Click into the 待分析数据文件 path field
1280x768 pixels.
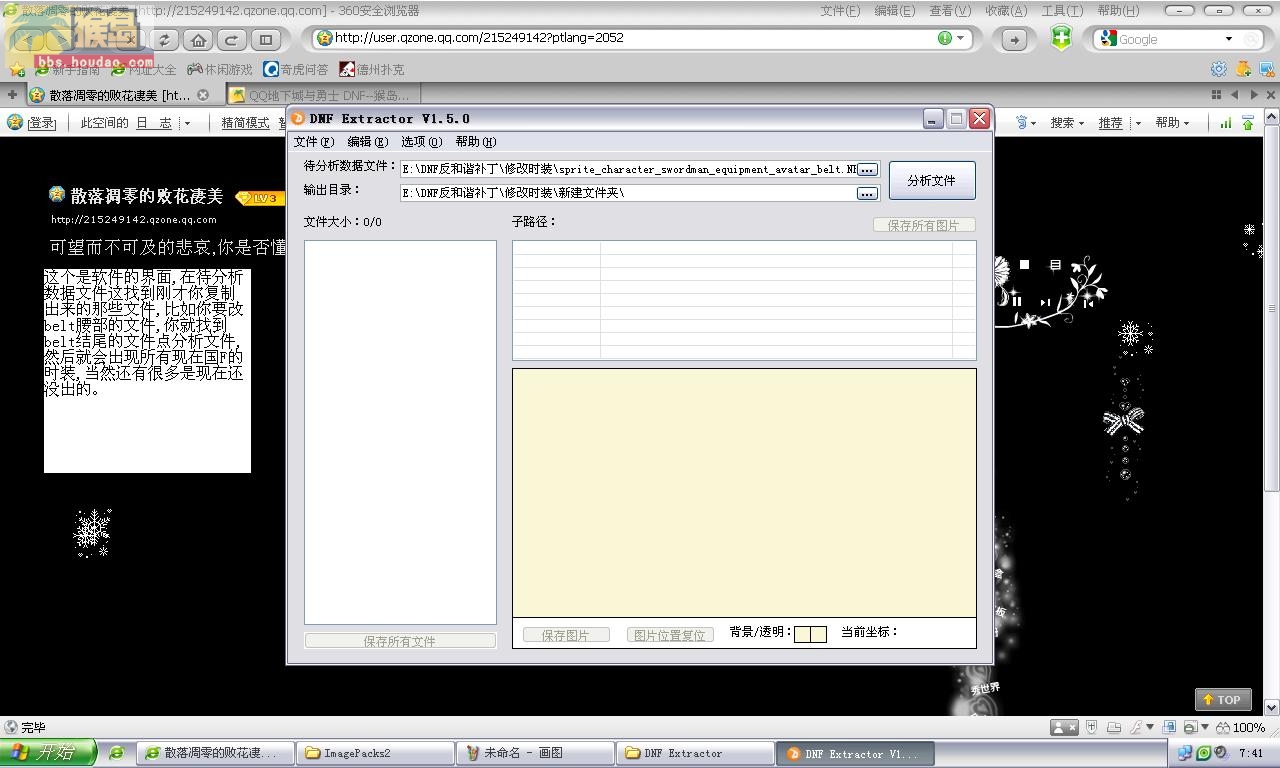(628, 170)
